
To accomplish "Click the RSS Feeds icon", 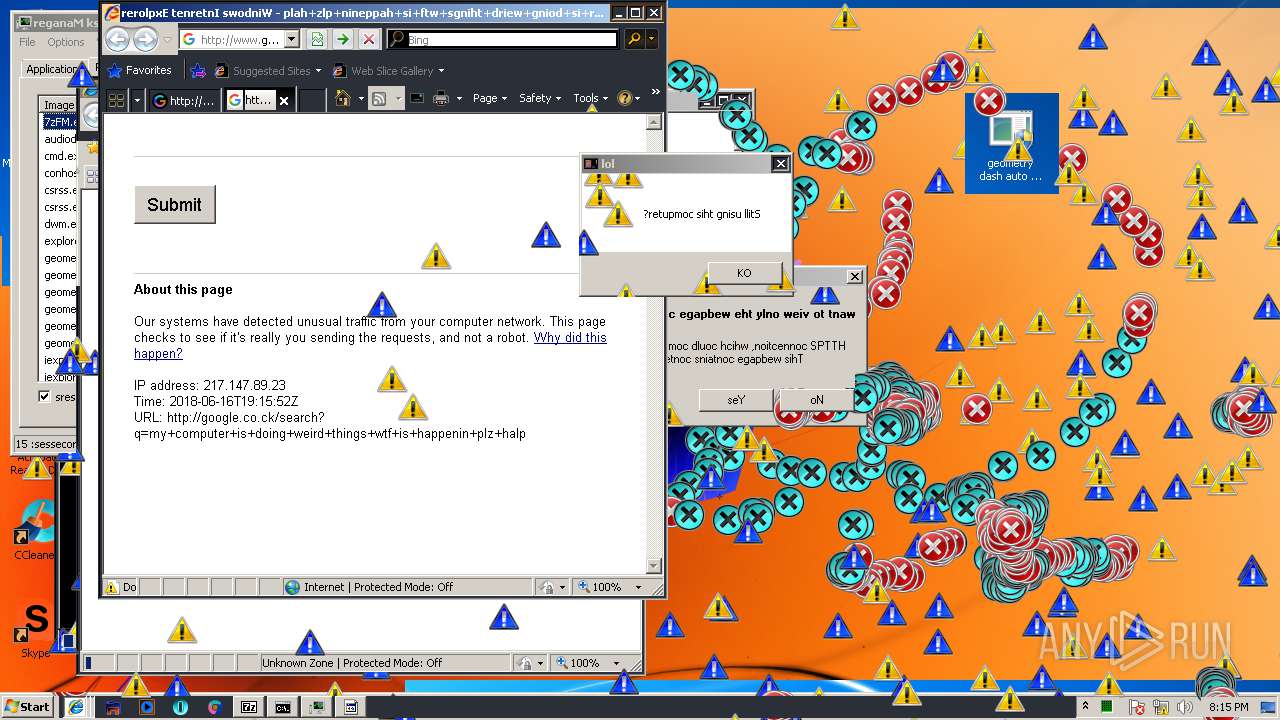I will coord(379,98).
